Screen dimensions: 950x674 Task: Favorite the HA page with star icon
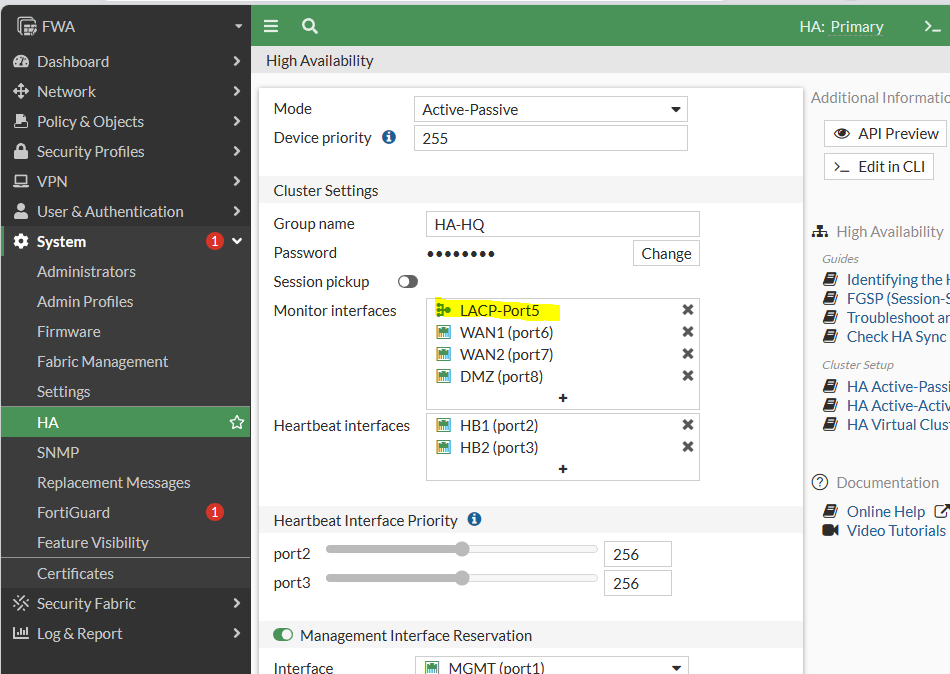(237, 423)
